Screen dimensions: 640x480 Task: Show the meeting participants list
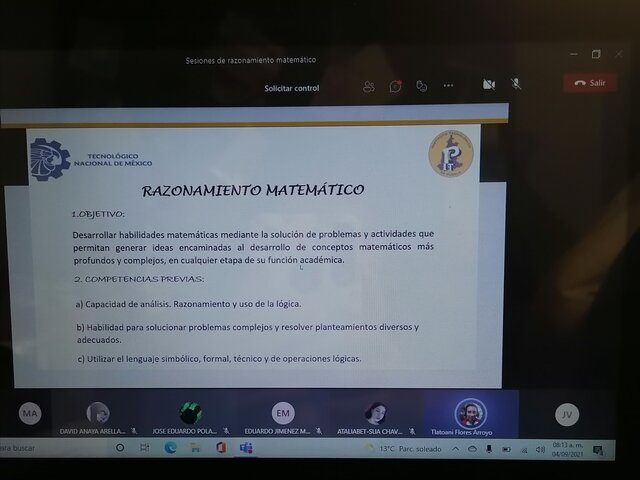[369, 86]
